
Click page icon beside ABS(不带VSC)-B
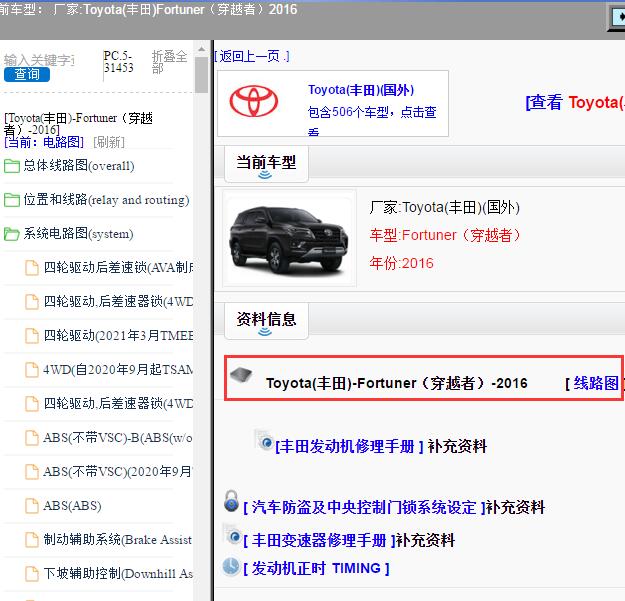point(32,438)
